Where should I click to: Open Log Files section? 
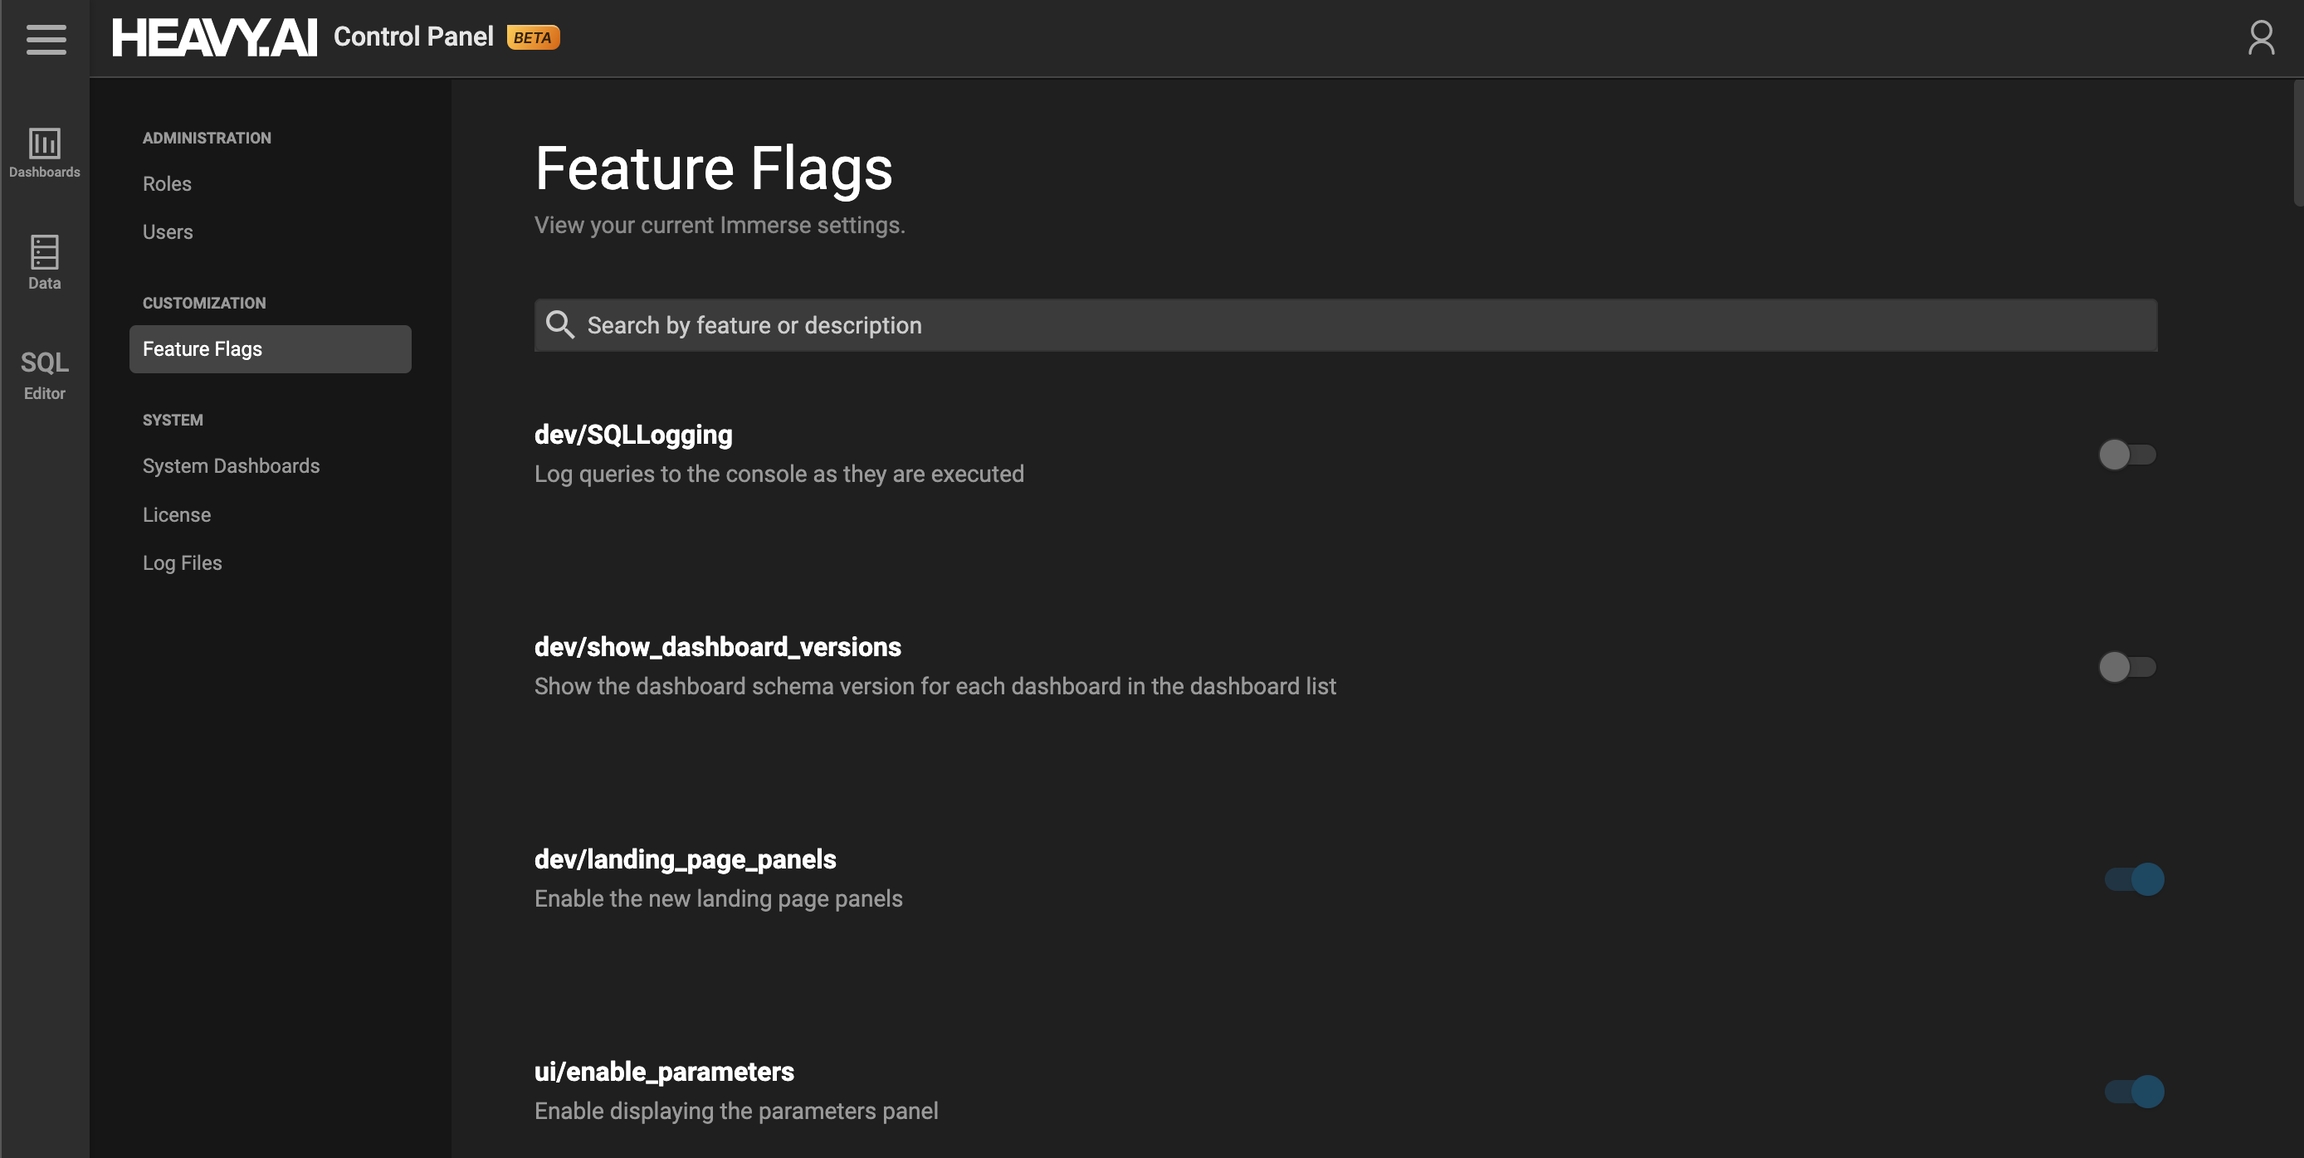tap(182, 563)
